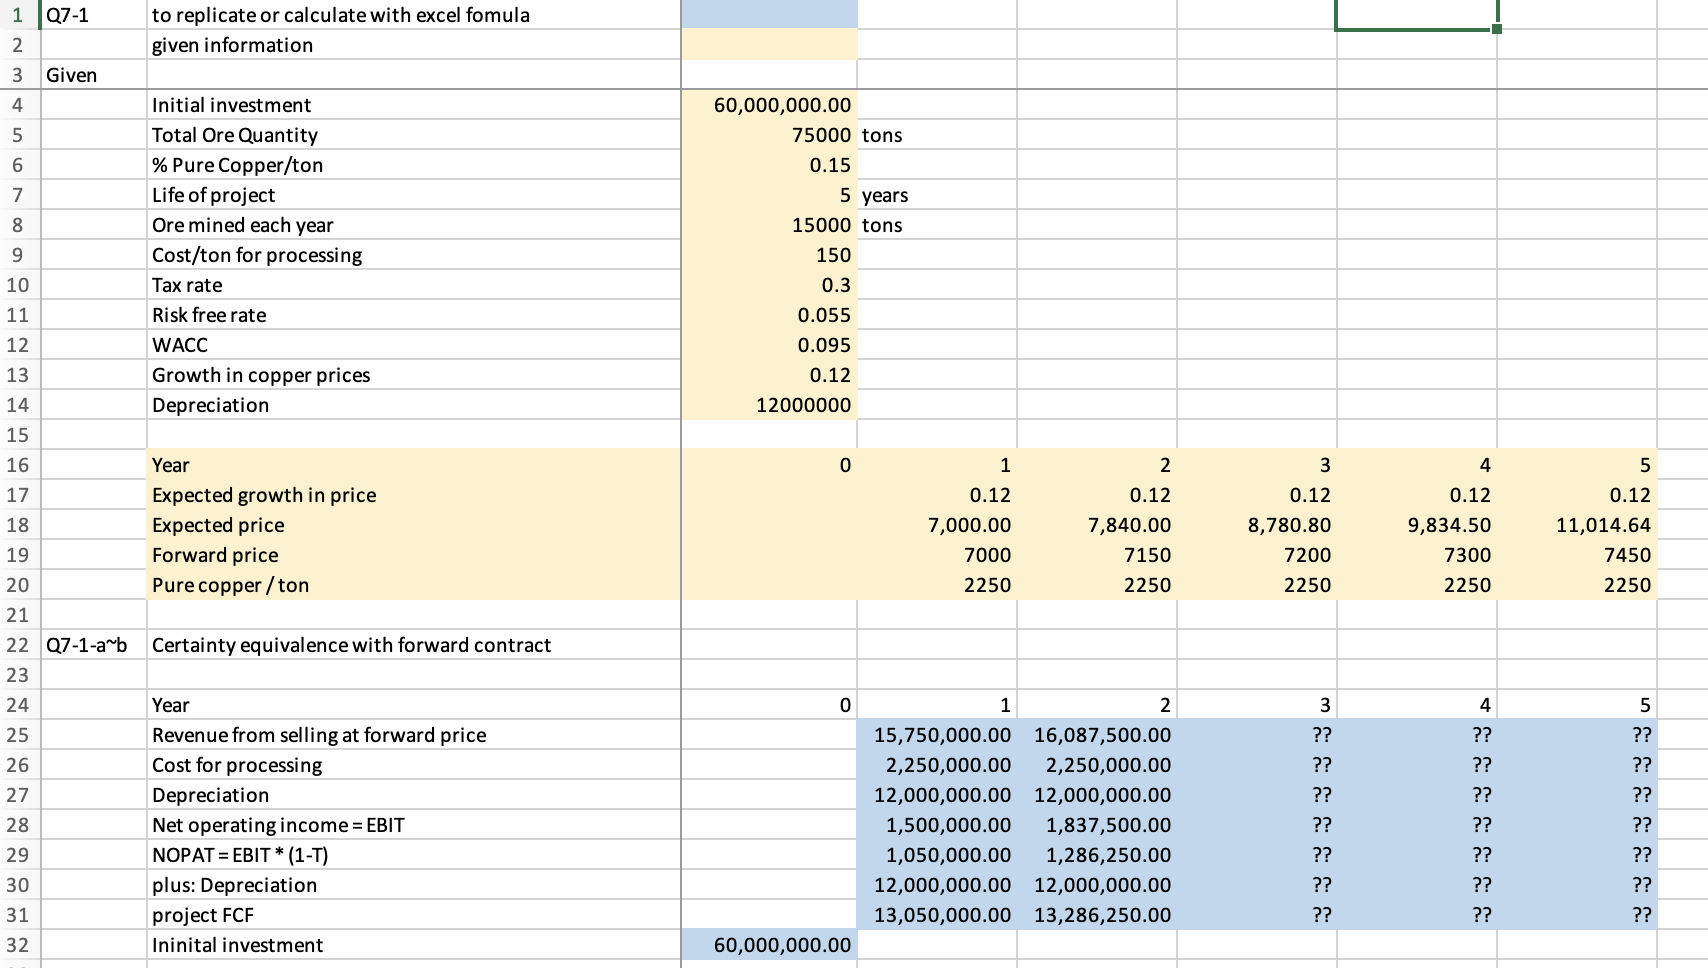Click the "Expected growth in price" label
The height and width of the screenshot is (968, 1708).
pos(264,495)
